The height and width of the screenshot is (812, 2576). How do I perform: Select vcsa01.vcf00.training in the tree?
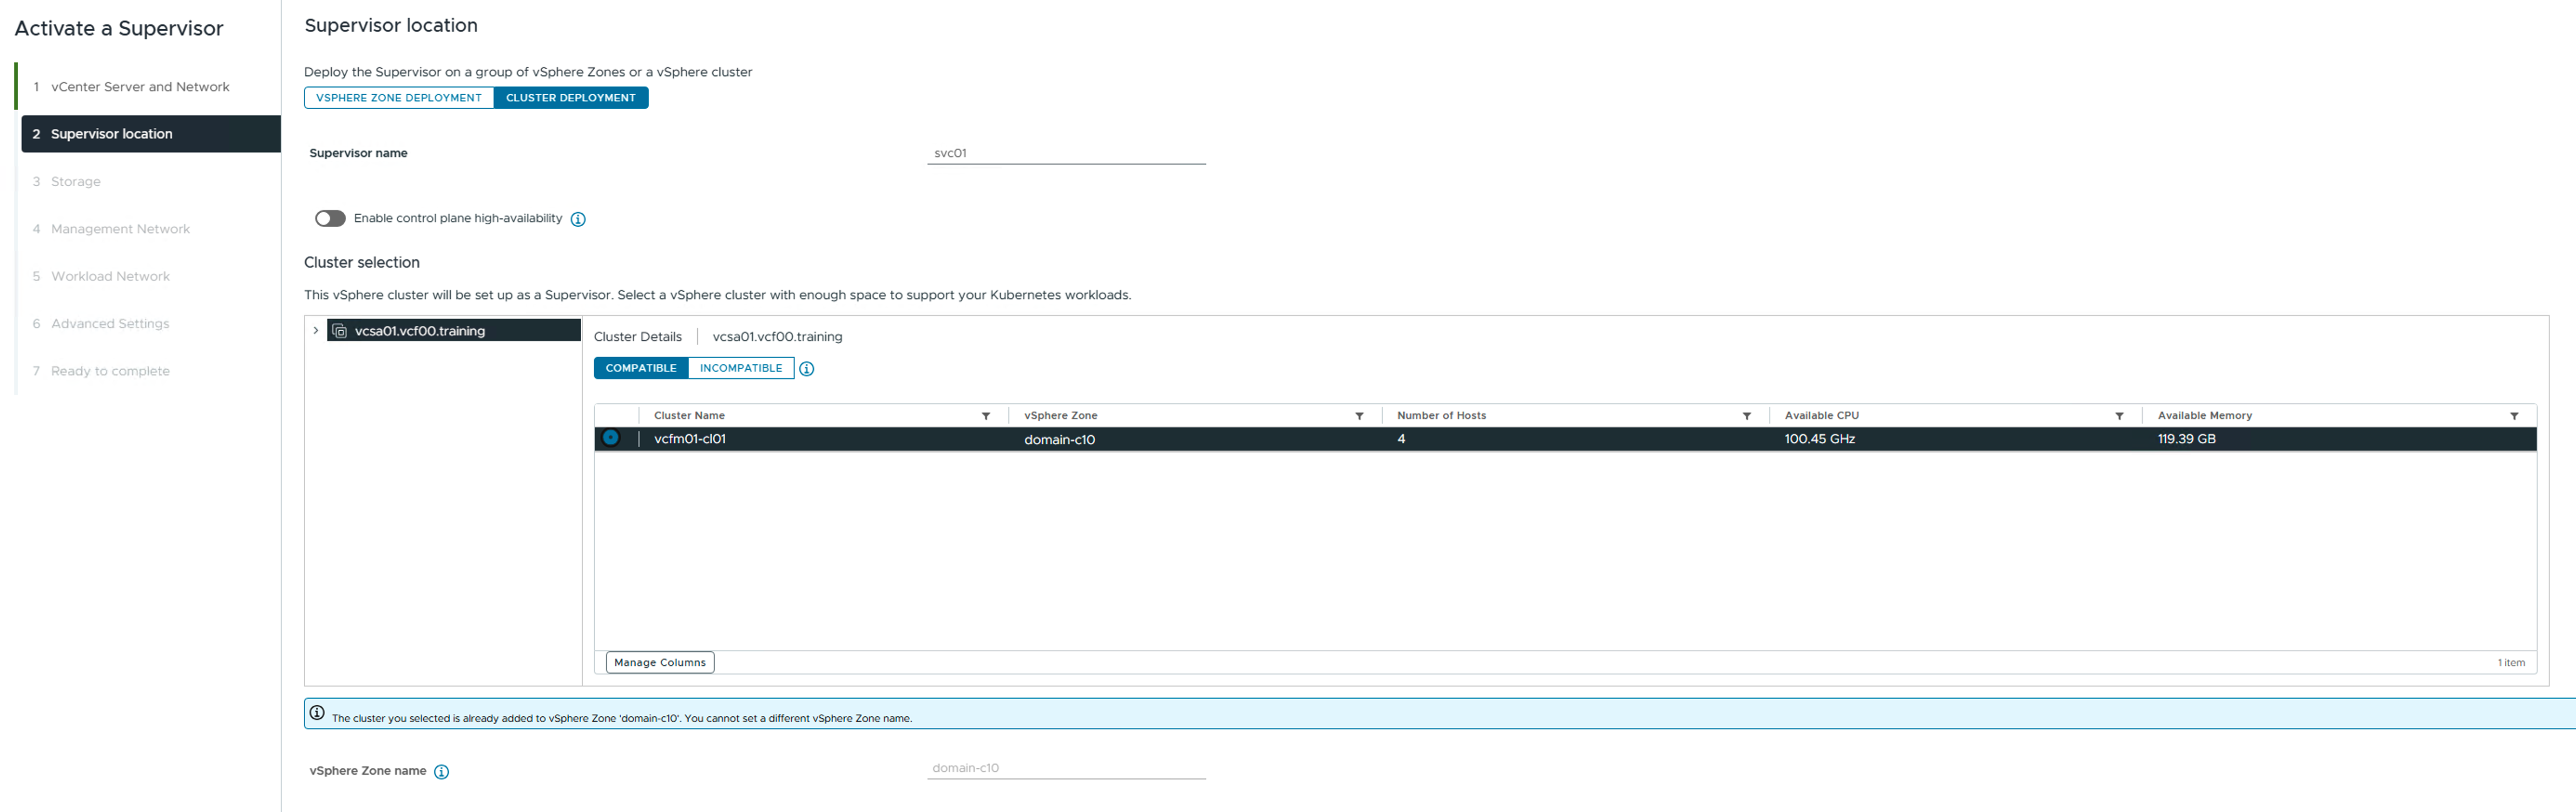coord(454,331)
